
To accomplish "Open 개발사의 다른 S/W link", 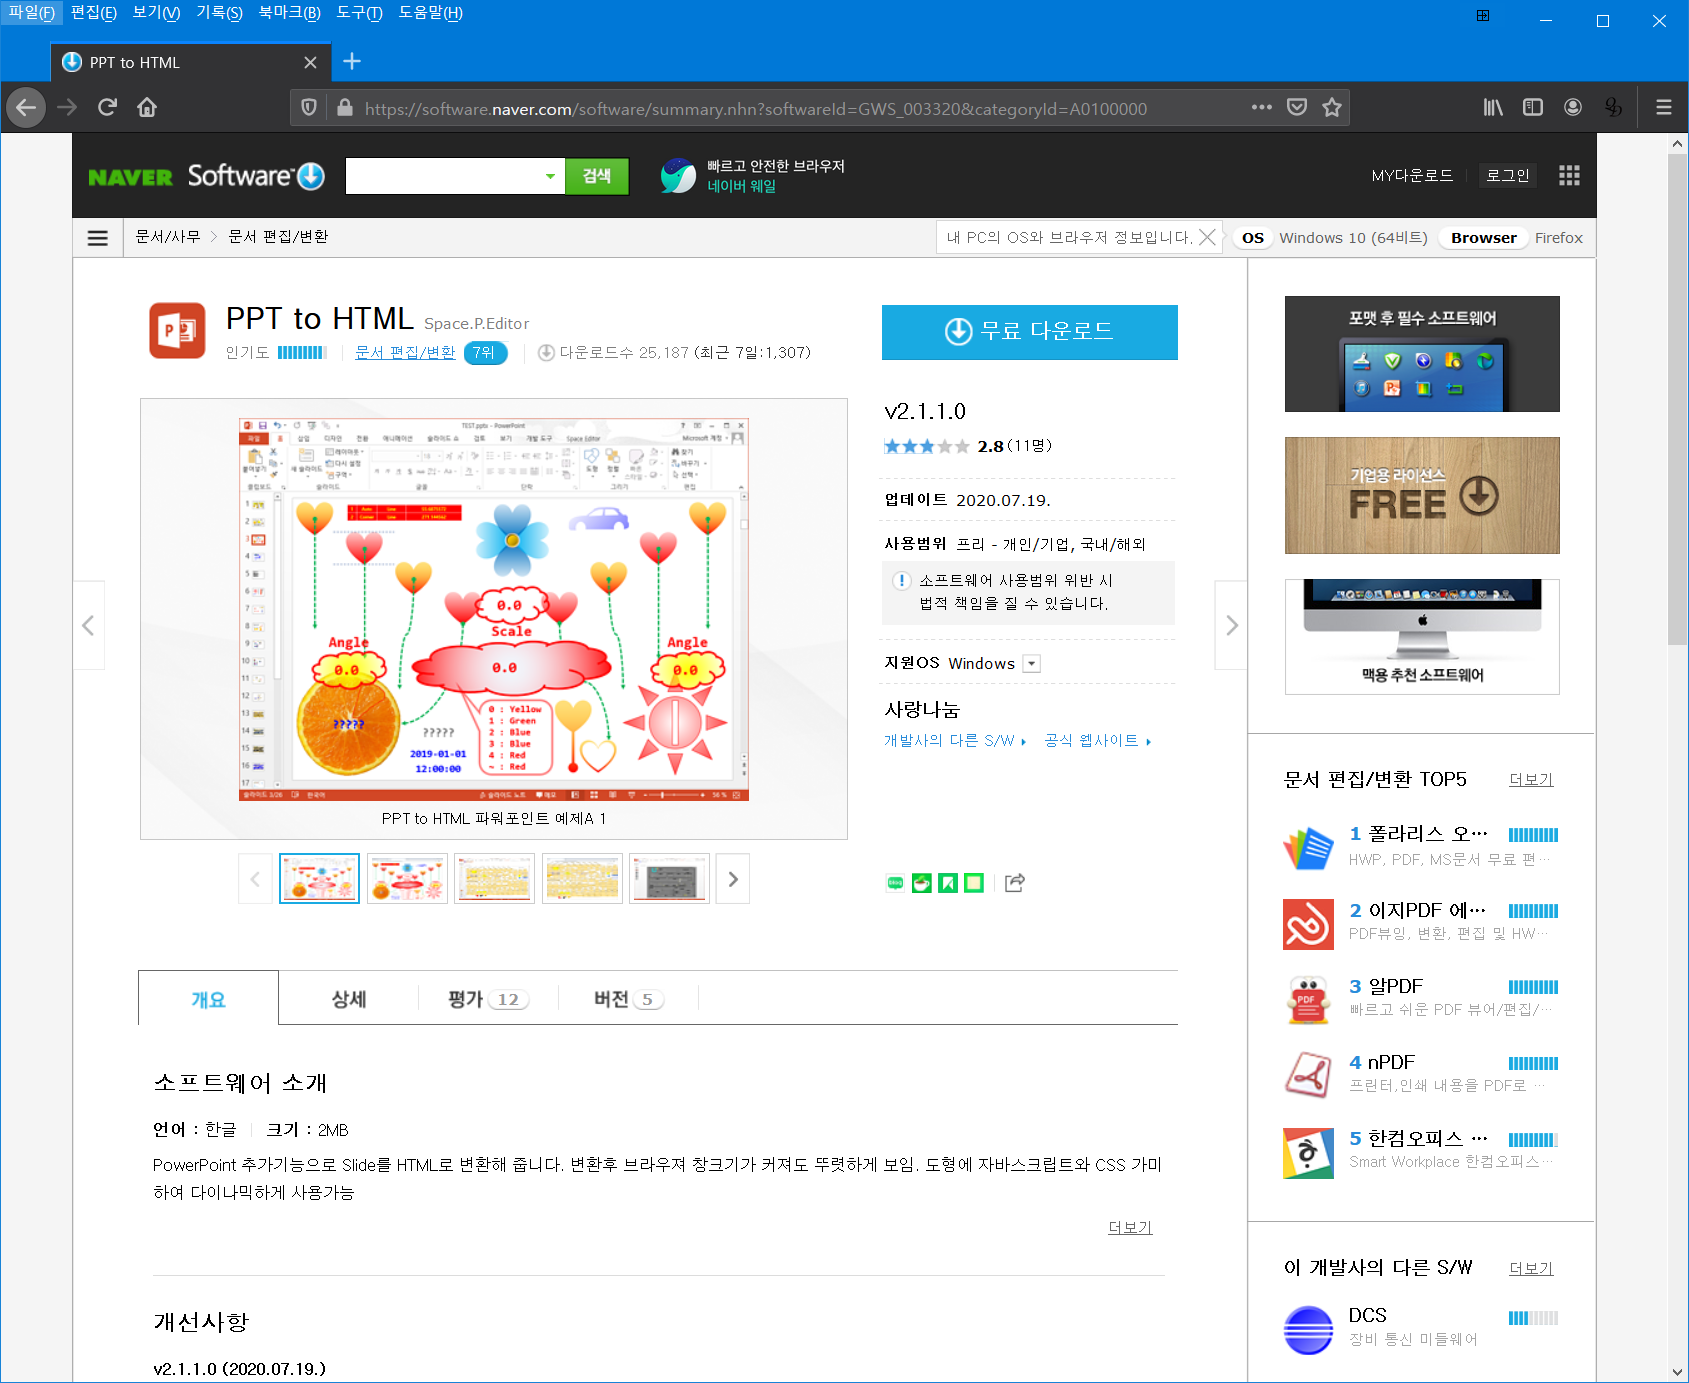I will 954,741.
